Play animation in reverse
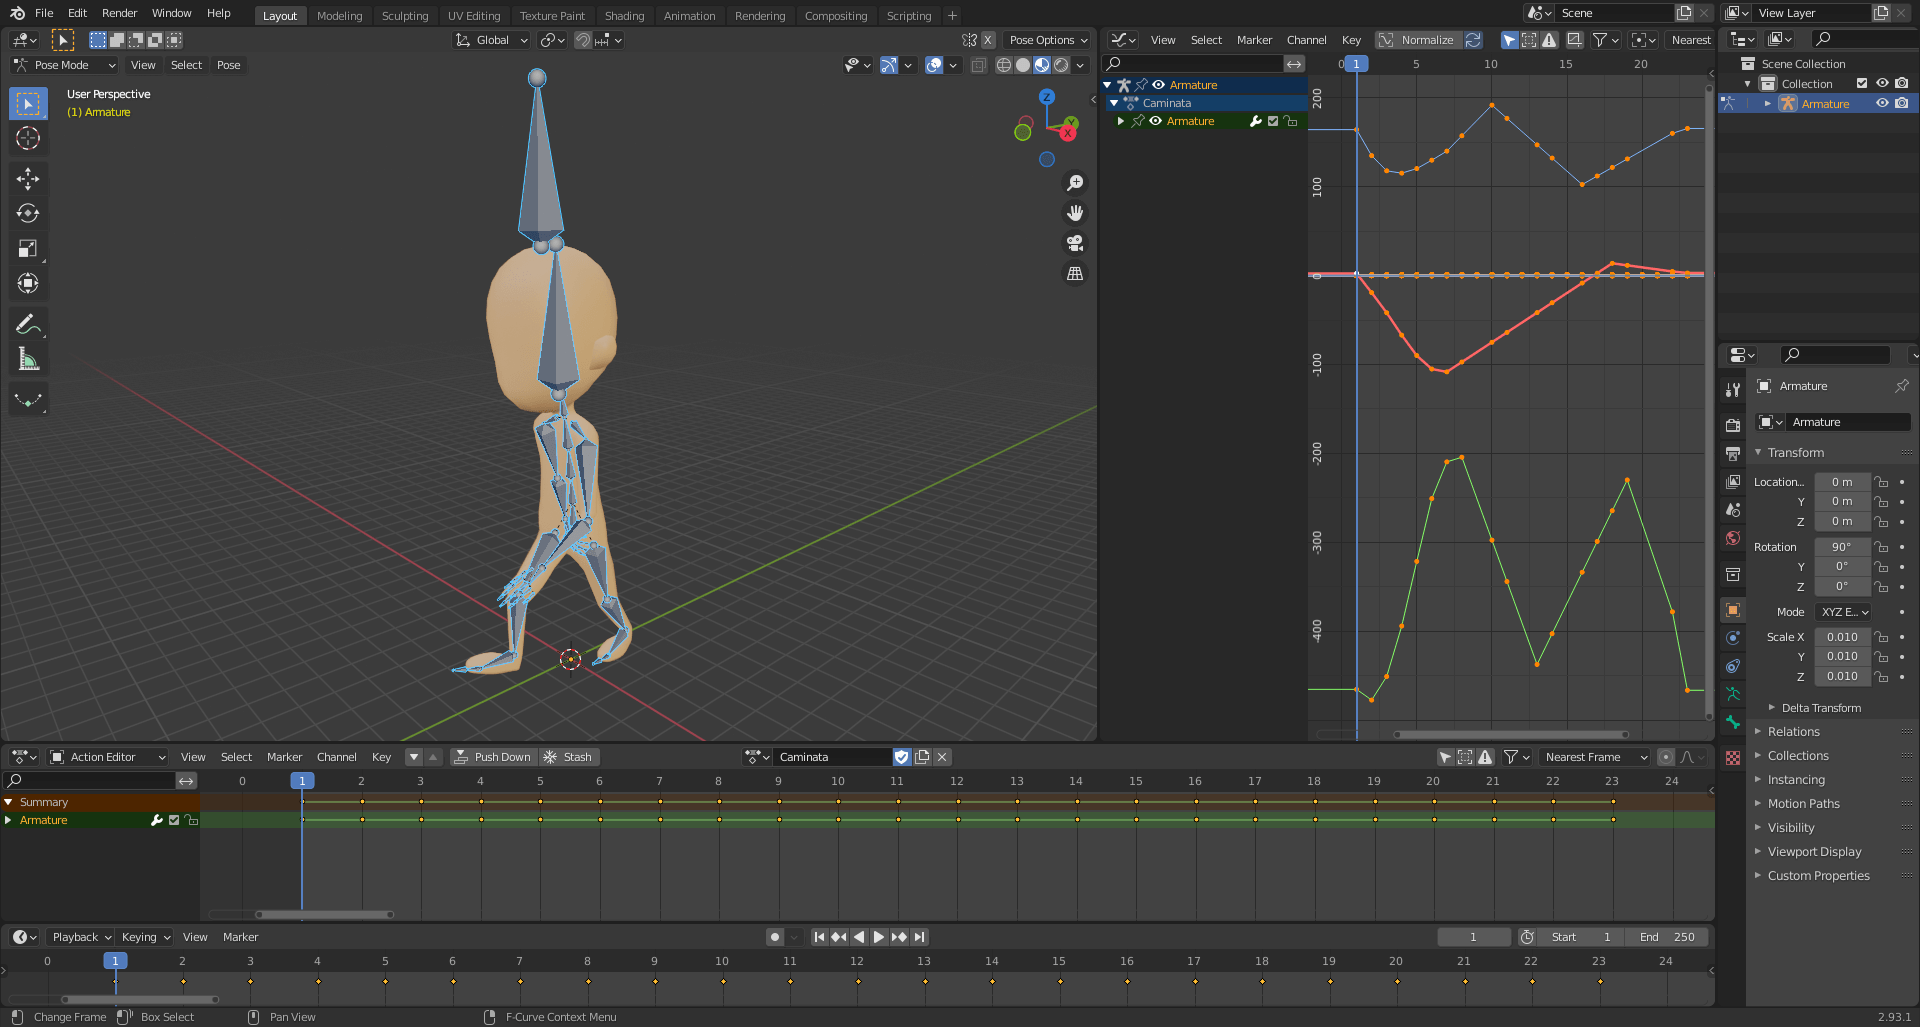This screenshot has height=1027, width=1920. tap(859, 937)
